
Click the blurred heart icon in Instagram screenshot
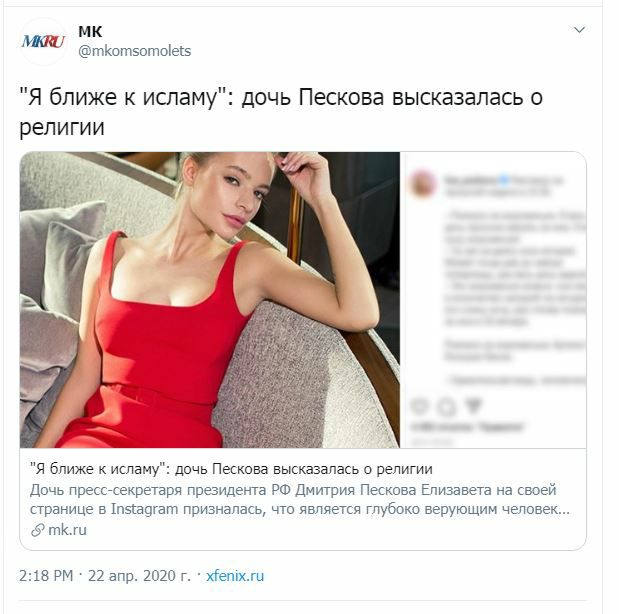(x=419, y=406)
